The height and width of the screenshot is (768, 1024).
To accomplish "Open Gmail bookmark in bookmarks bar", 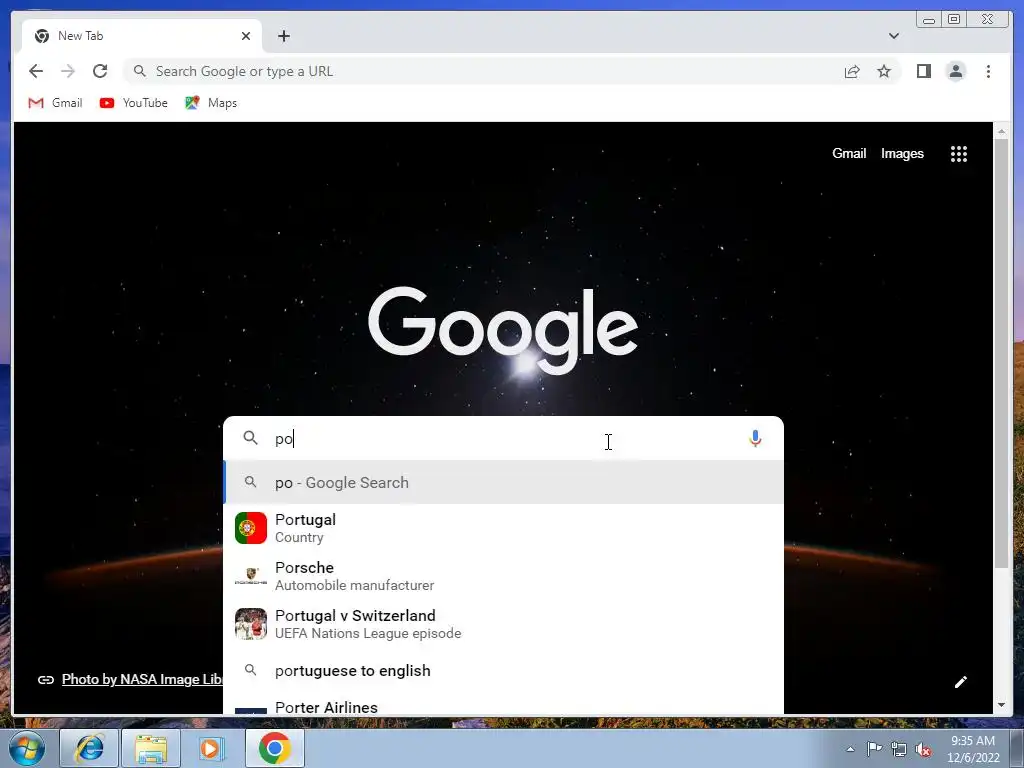I will tap(56, 103).
